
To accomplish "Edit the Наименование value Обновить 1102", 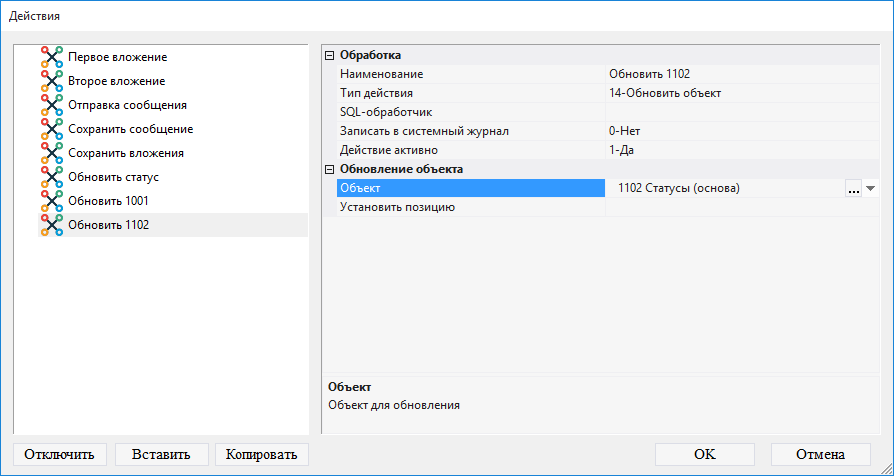I will [x=740, y=74].
